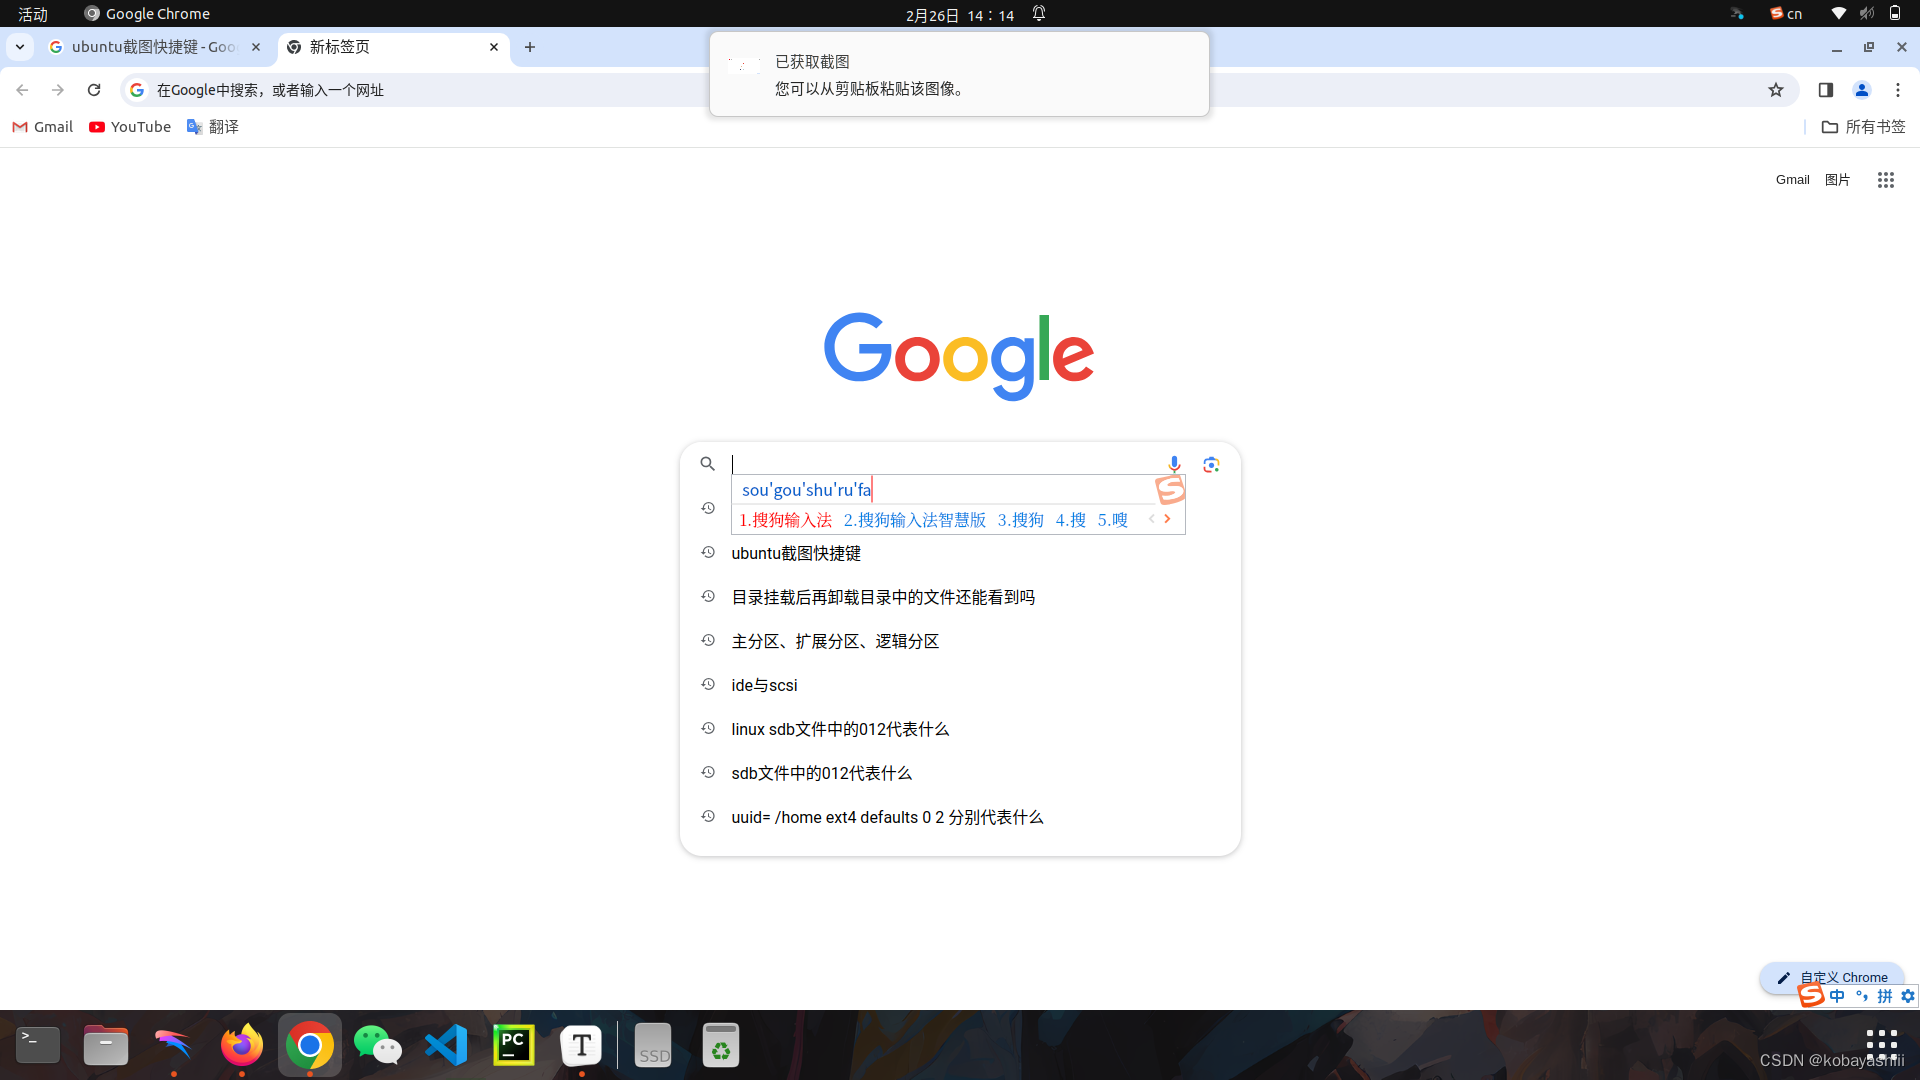The width and height of the screenshot is (1920, 1080).
Task: Toggle Sogou punctuation mode button
Action: click(1861, 996)
